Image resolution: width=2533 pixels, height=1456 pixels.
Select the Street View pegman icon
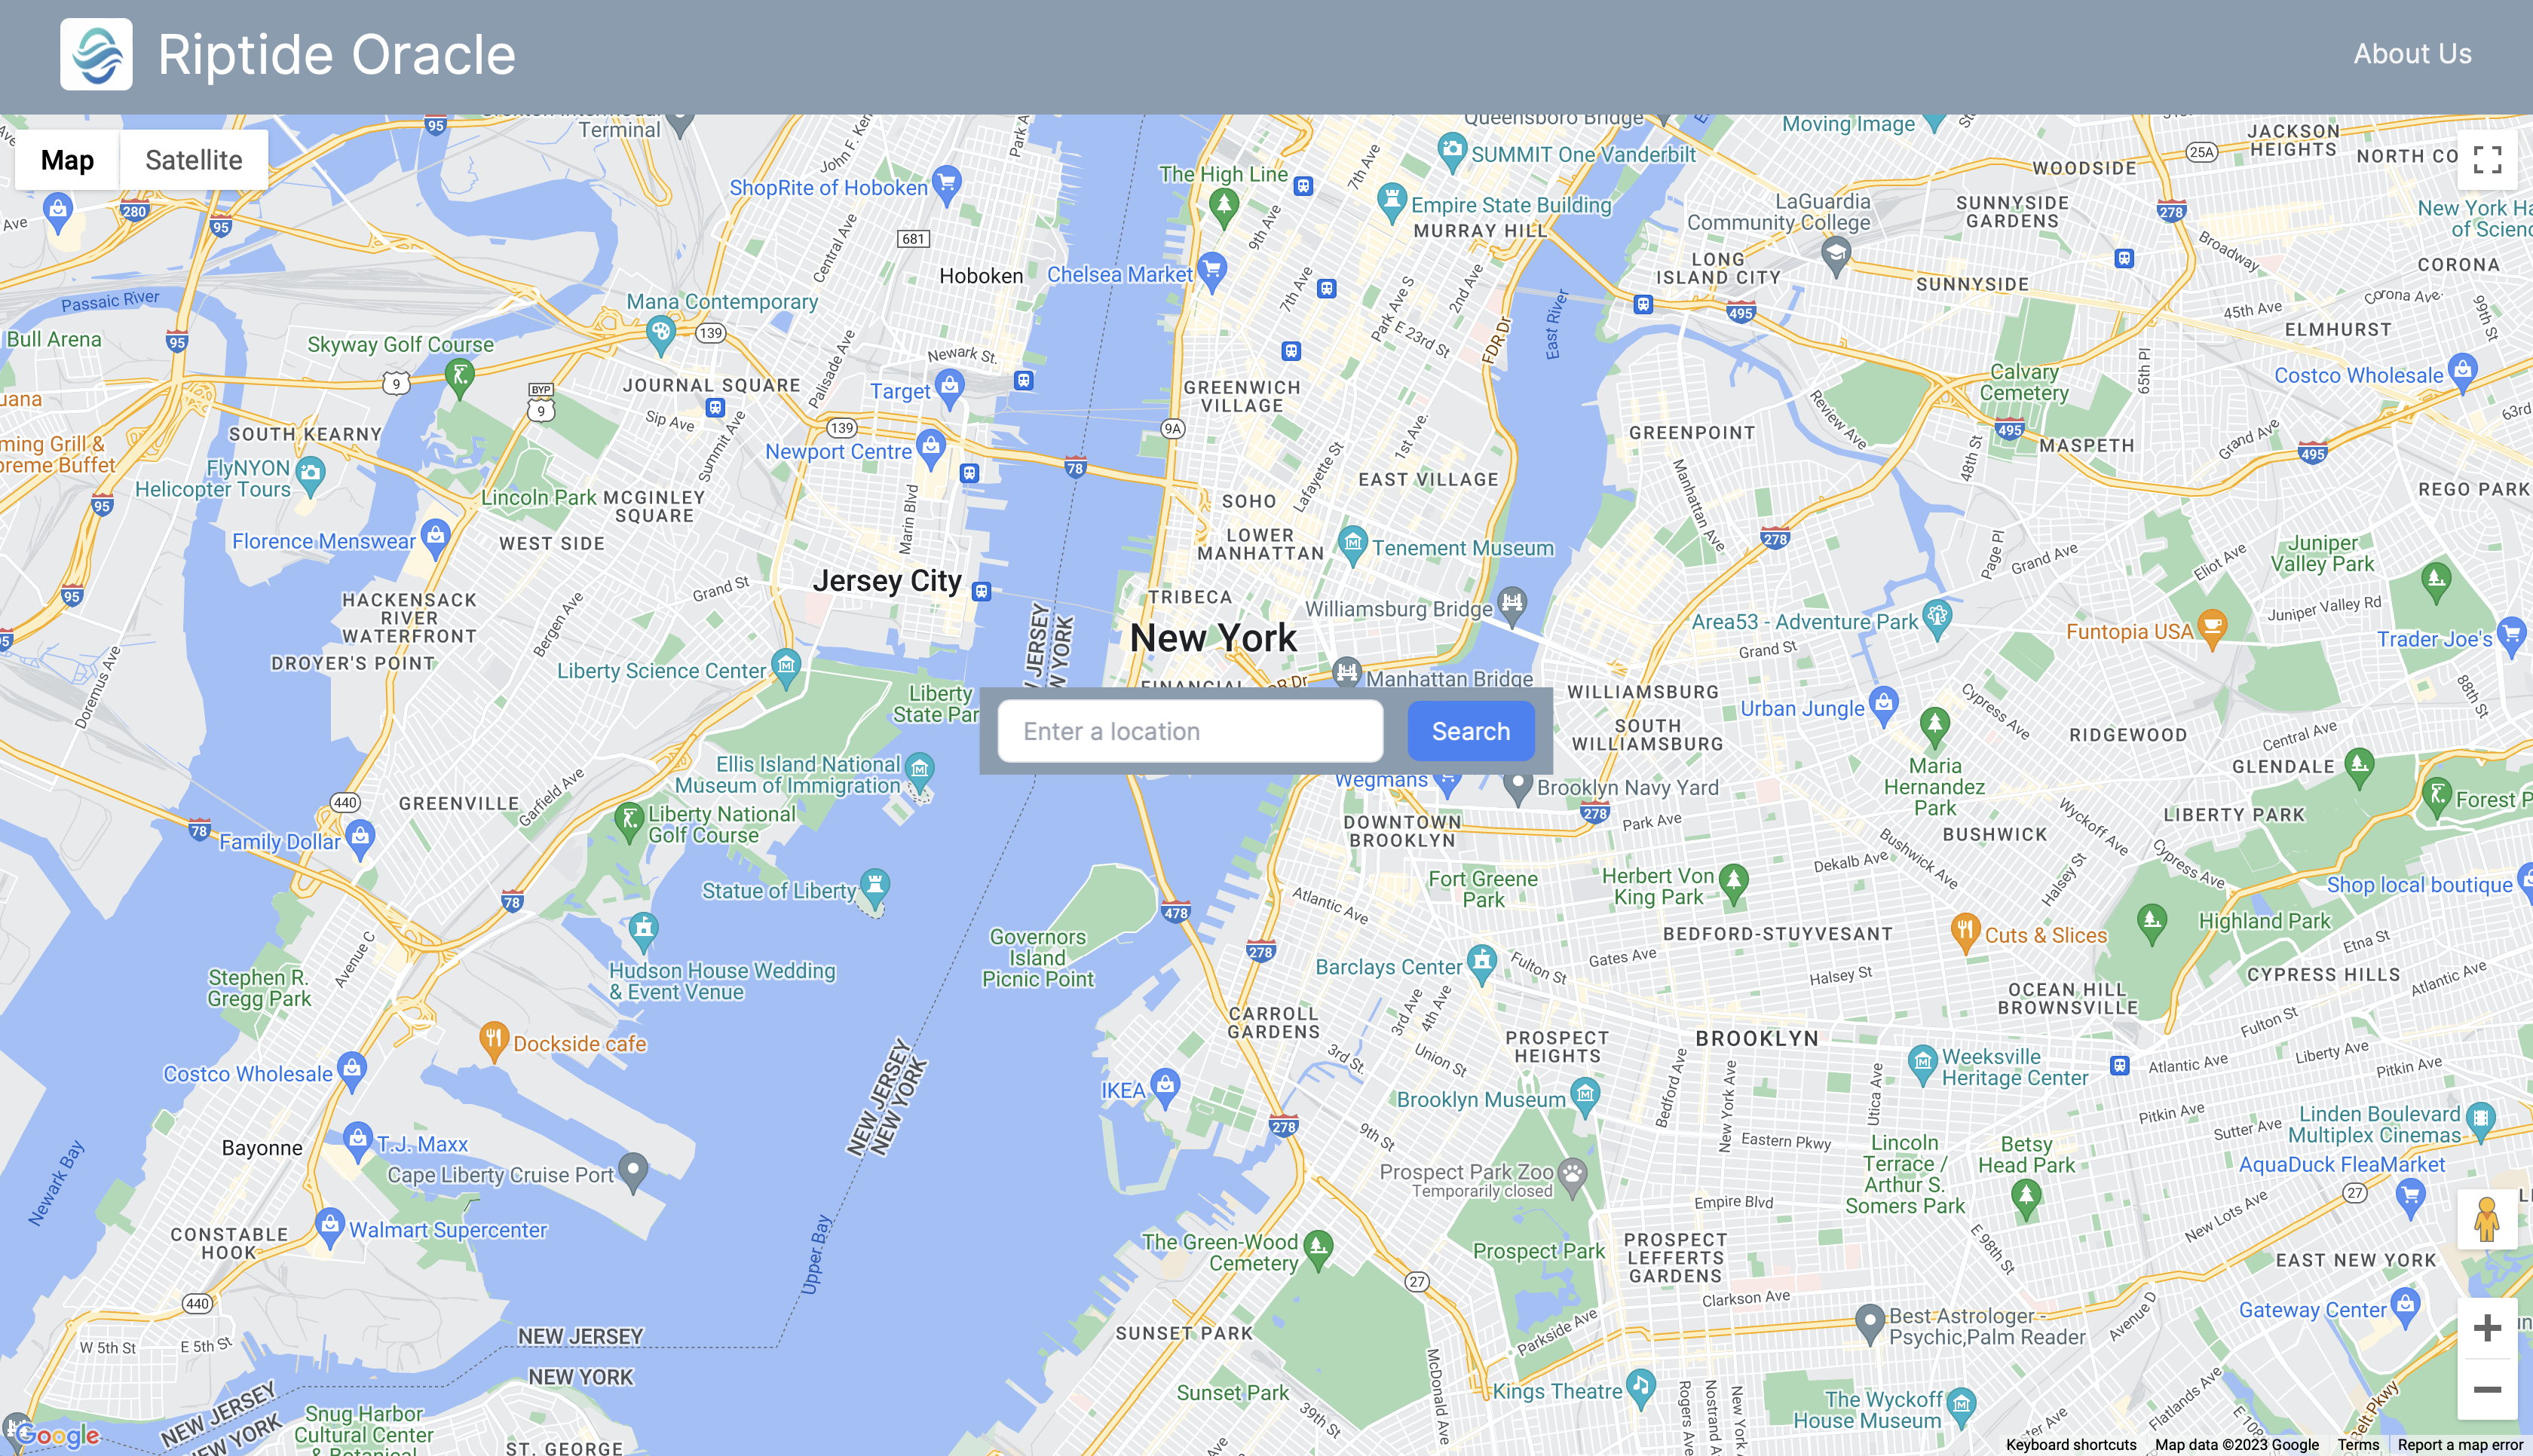2487,1218
